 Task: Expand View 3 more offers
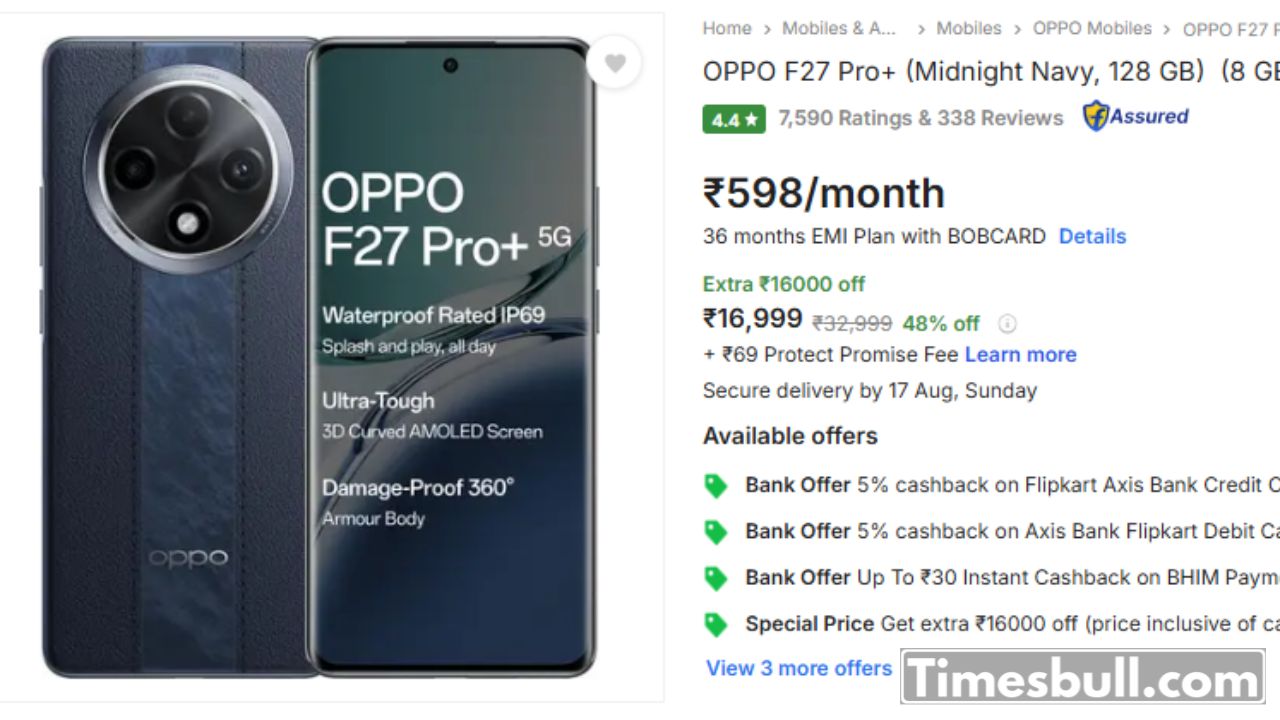(799, 668)
